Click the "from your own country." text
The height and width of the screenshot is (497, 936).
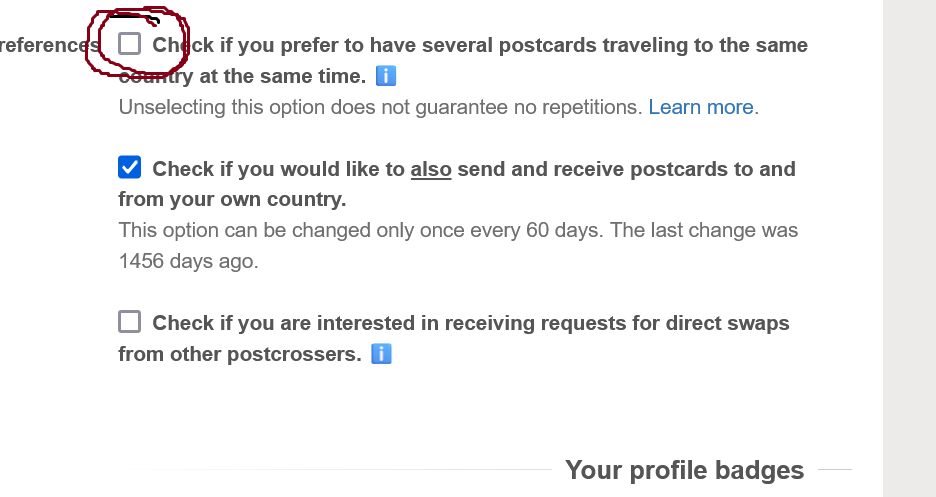tap(232, 199)
